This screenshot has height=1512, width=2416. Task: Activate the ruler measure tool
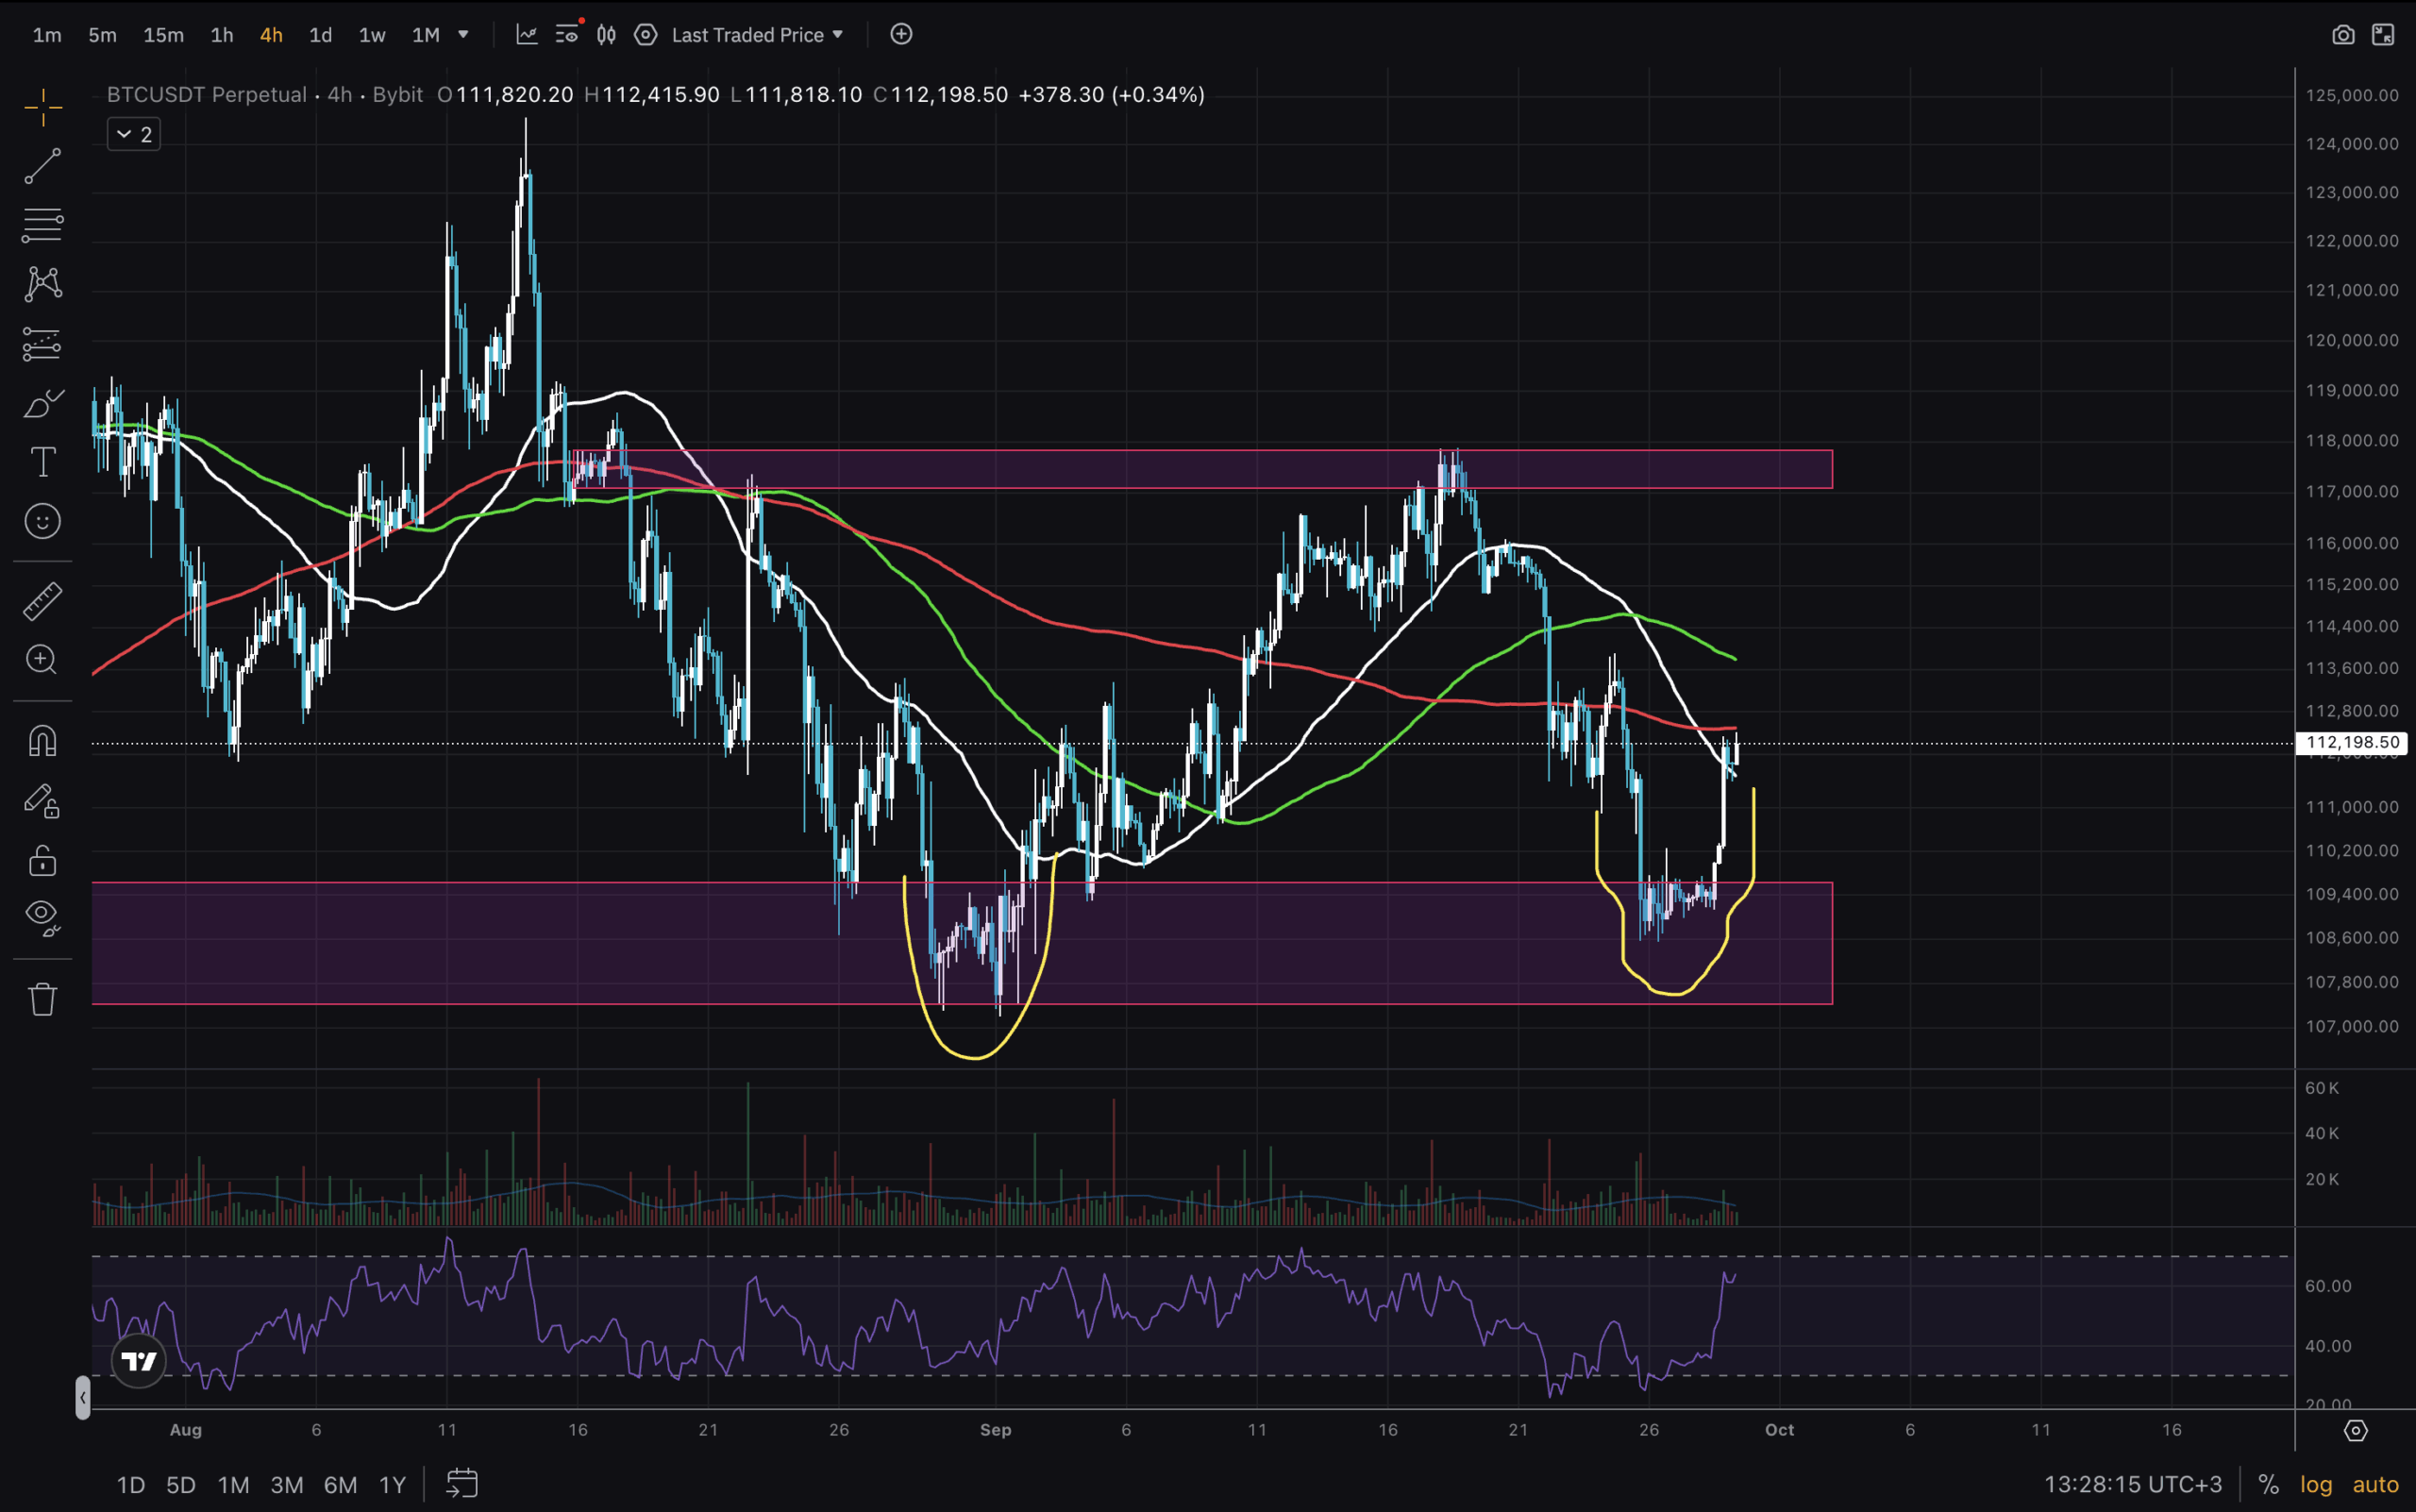[x=42, y=601]
